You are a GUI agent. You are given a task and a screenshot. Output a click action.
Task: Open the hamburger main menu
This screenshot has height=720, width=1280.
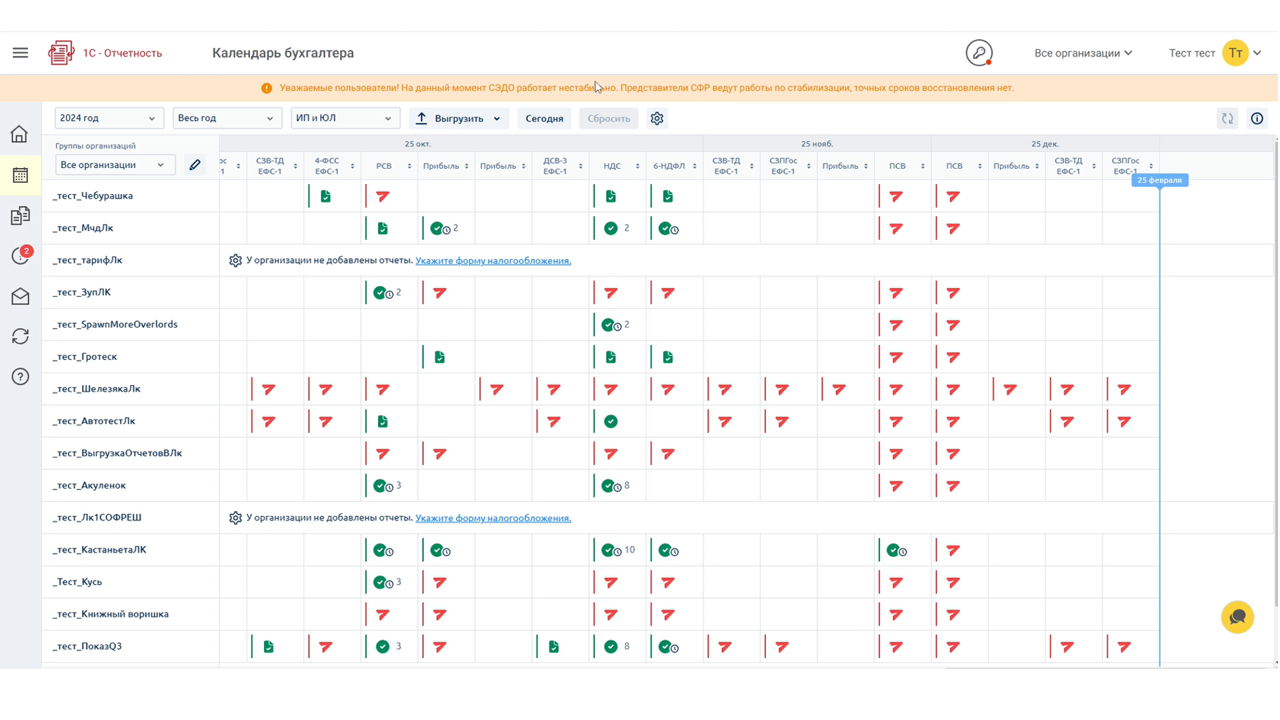point(20,53)
